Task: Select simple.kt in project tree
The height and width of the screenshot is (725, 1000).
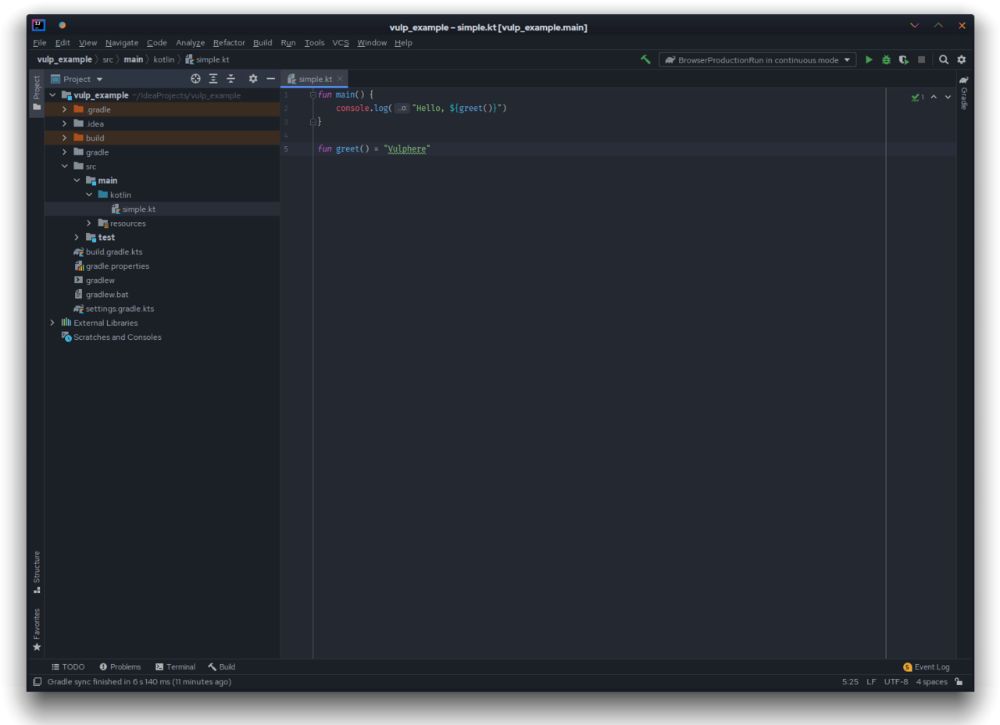Action: tap(138, 209)
